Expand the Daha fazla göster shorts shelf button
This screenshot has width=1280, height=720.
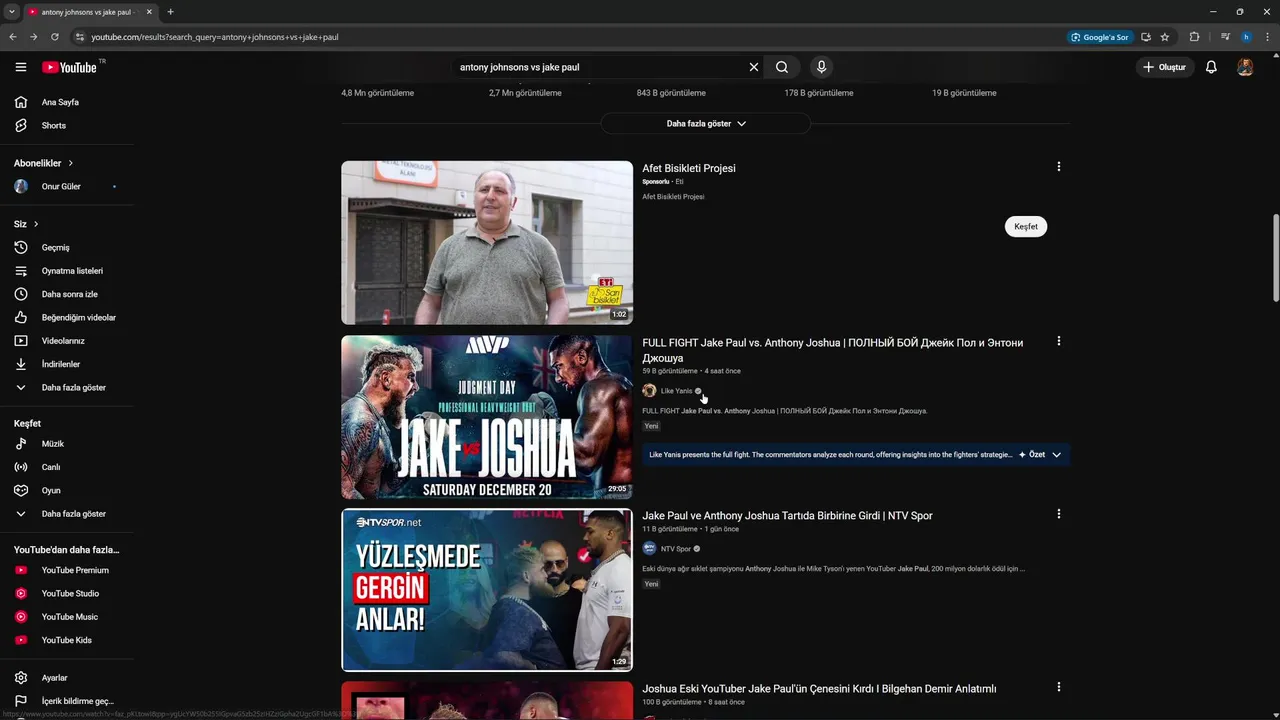[x=706, y=123]
